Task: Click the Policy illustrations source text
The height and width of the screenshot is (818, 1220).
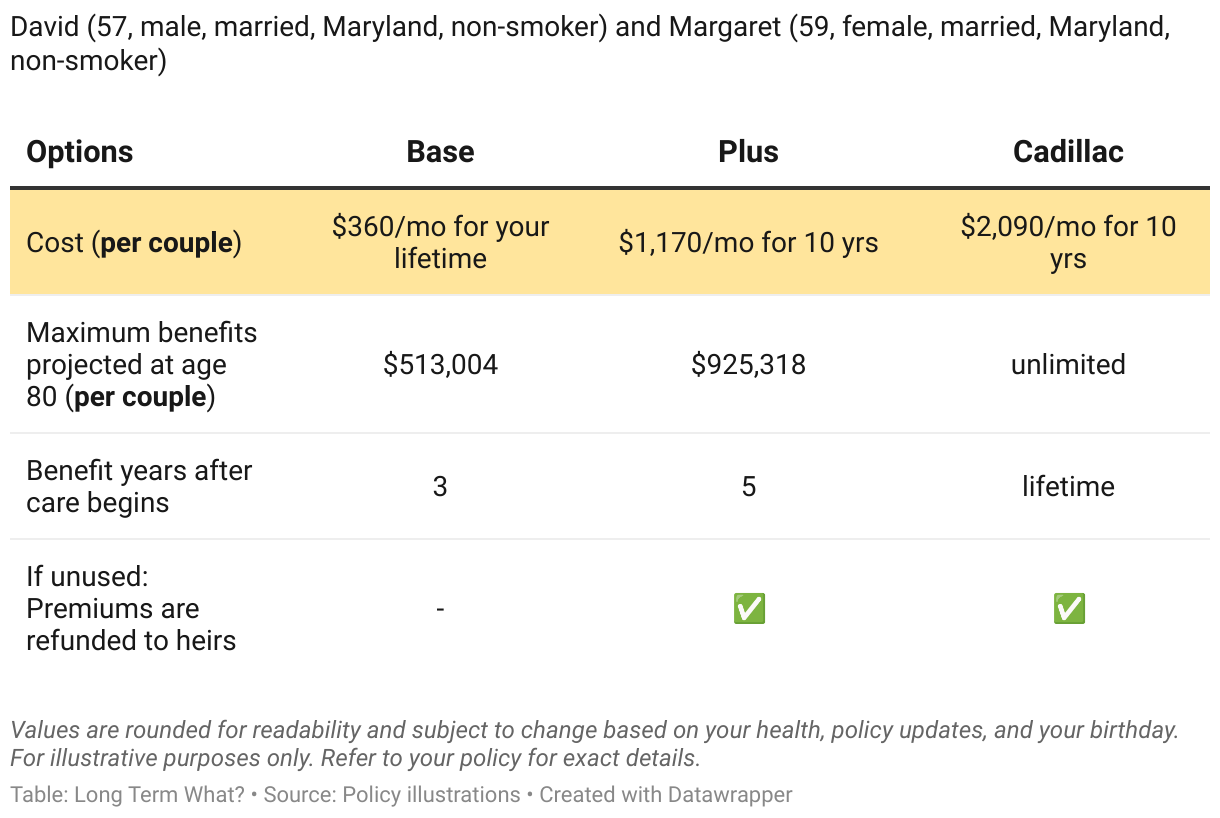Action: (431, 795)
